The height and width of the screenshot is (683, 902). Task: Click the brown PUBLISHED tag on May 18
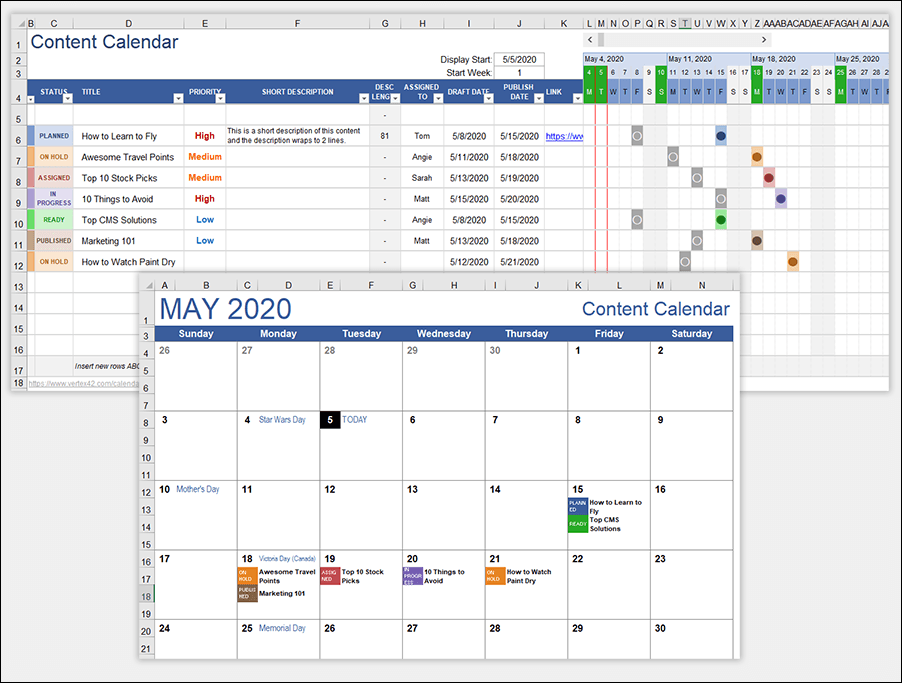(247, 594)
